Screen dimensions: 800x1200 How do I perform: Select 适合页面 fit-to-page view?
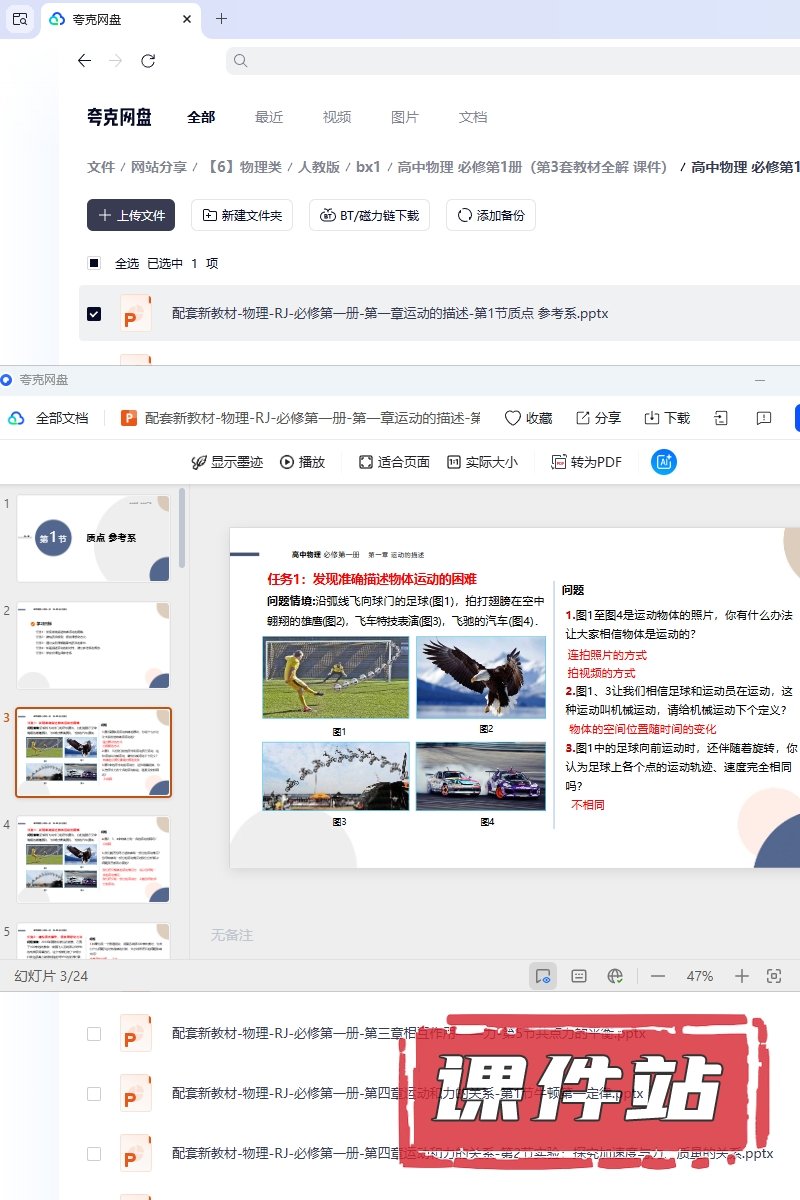[394, 462]
